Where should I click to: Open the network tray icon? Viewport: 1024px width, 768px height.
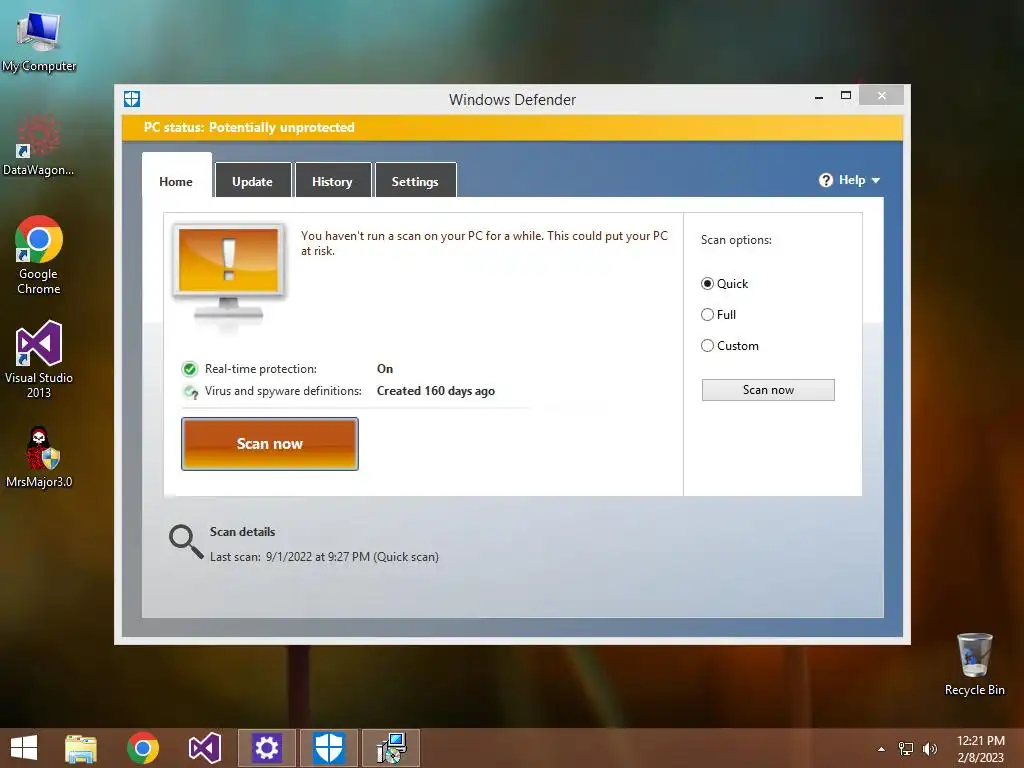pos(906,749)
